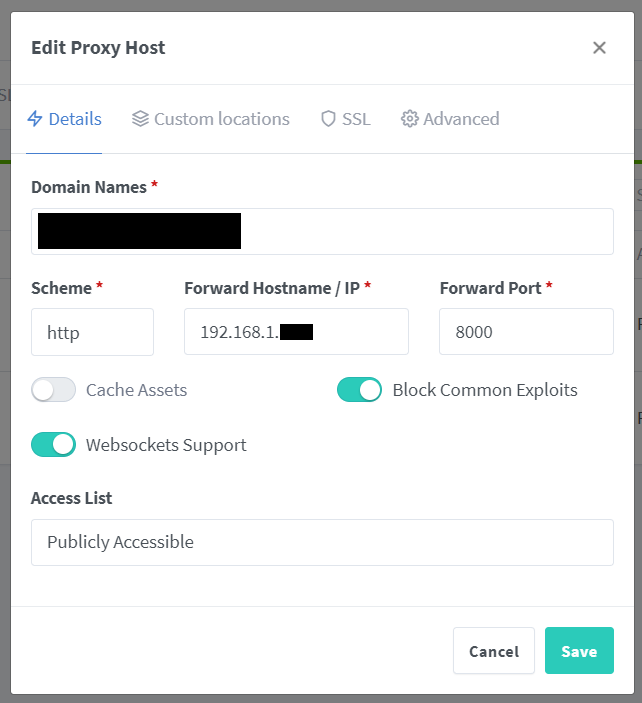Turn off Websockets Support switch

pyautogui.click(x=54, y=445)
